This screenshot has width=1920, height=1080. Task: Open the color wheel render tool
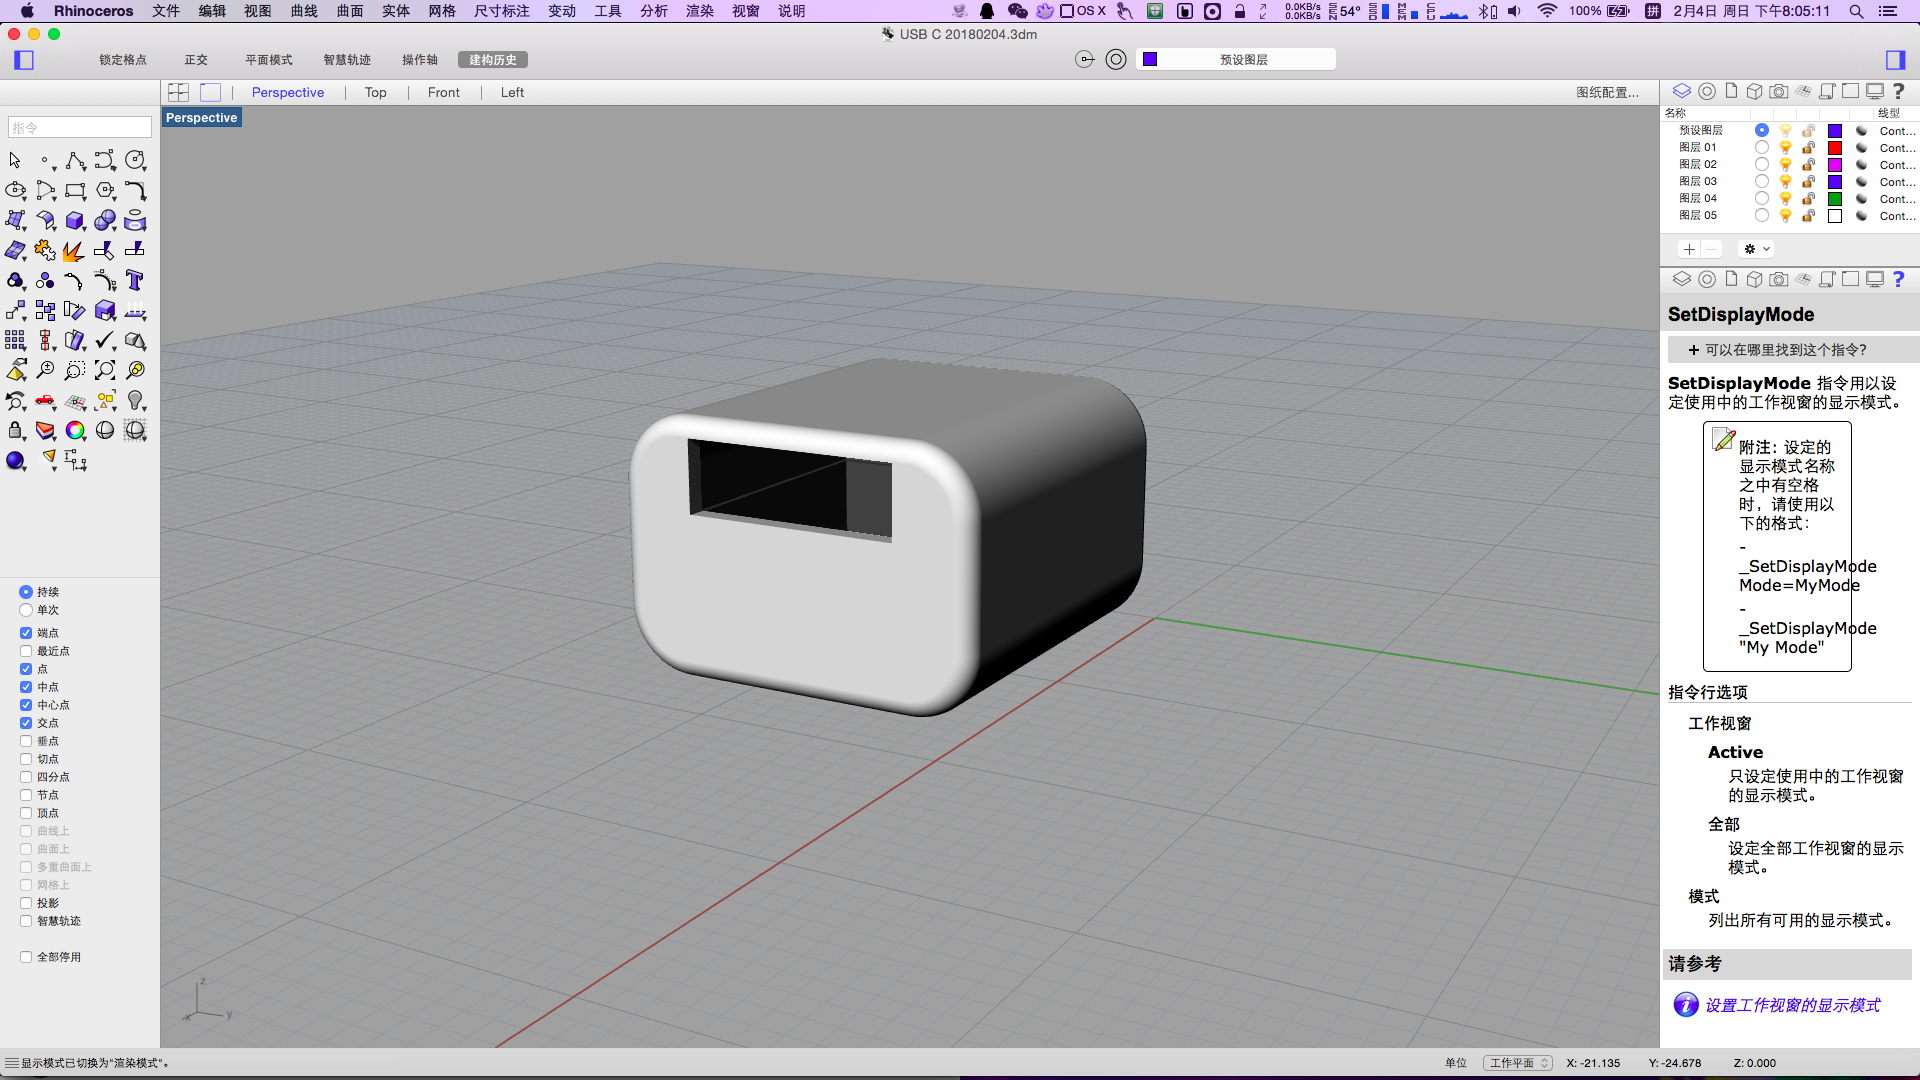click(75, 431)
